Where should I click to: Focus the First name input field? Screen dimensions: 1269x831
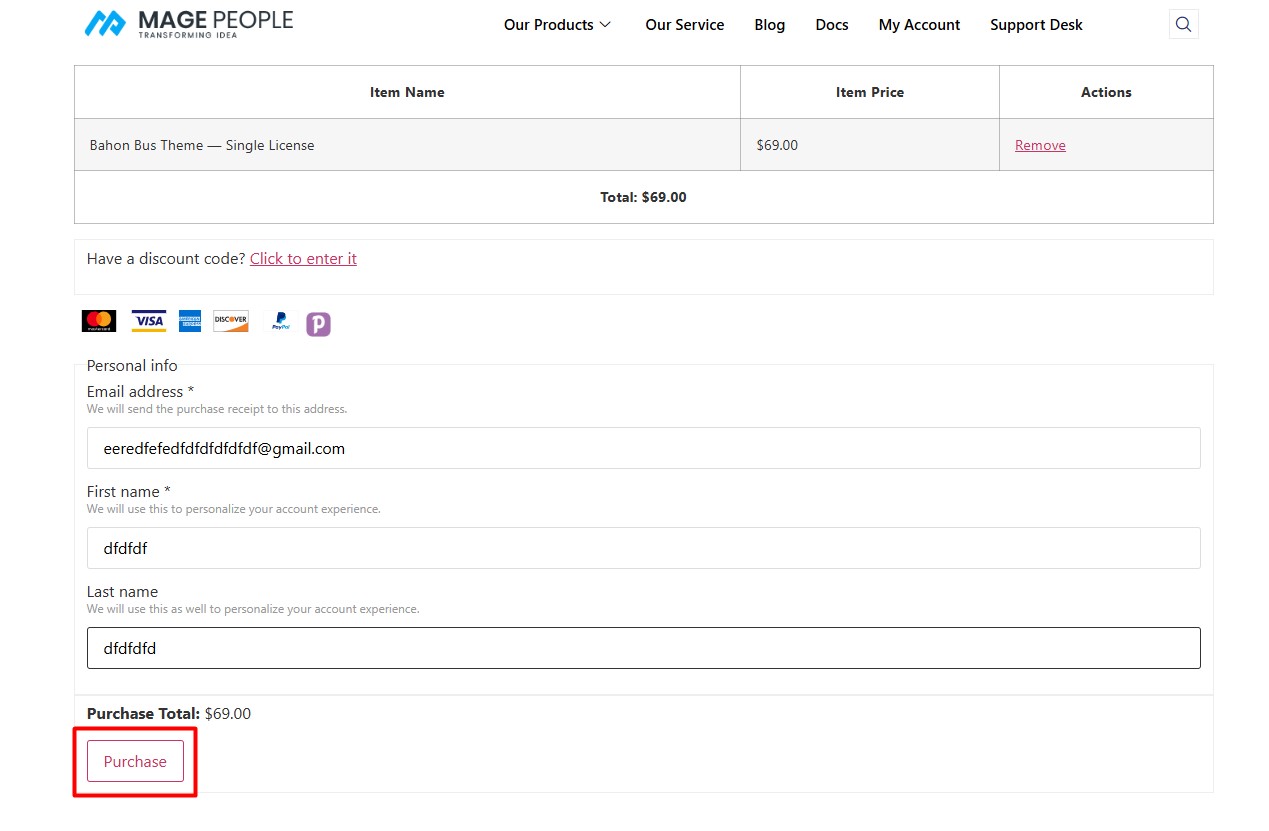pos(643,548)
